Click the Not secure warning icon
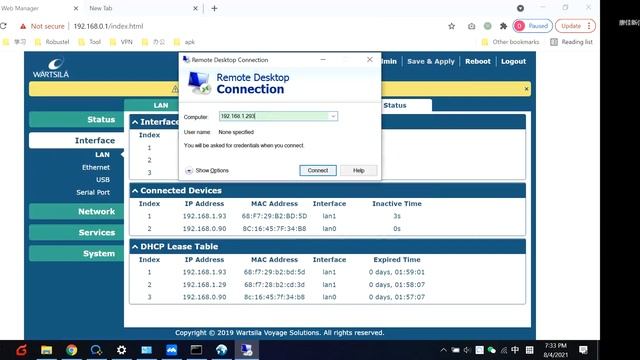Viewport: 640px width, 360px height. 23,26
